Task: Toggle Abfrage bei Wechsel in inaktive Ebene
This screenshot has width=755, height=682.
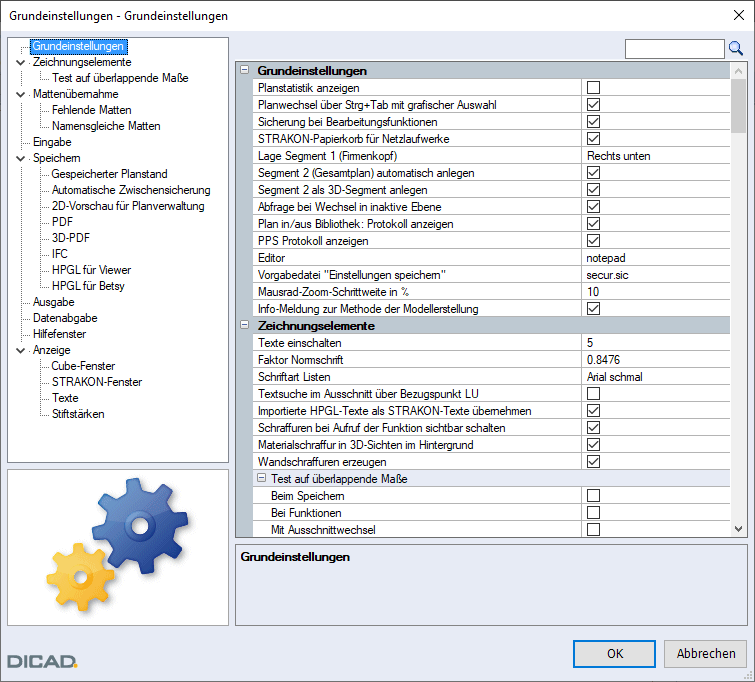Action: tap(593, 207)
